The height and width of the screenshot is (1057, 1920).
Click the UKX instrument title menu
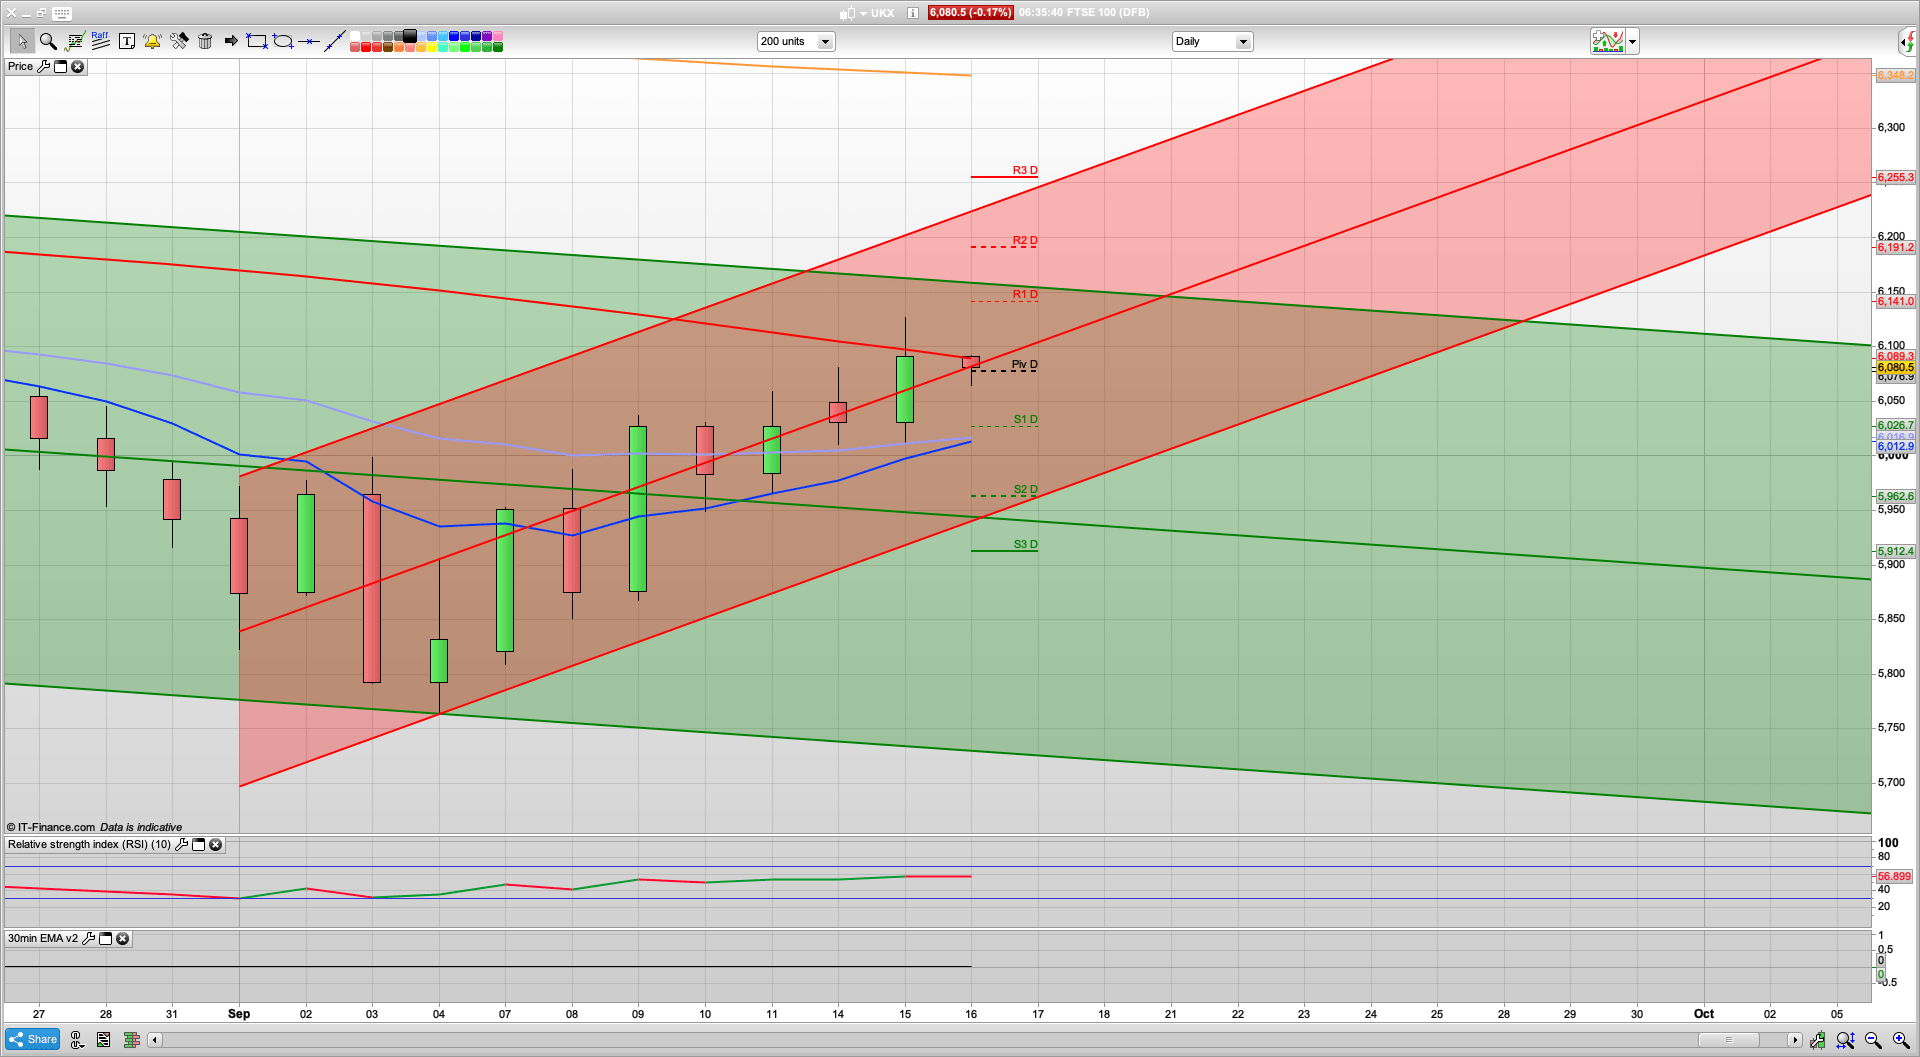pyautogui.click(x=881, y=13)
